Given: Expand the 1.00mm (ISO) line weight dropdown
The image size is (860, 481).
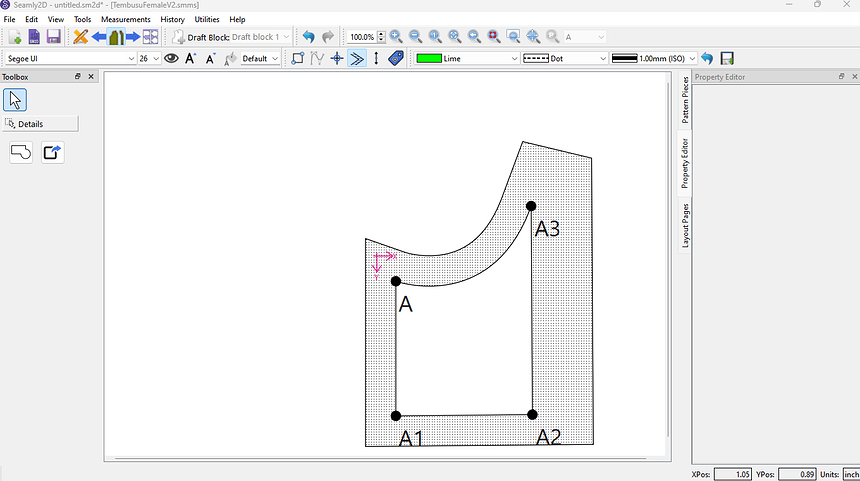Looking at the screenshot, I should pyautogui.click(x=651, y=59).
